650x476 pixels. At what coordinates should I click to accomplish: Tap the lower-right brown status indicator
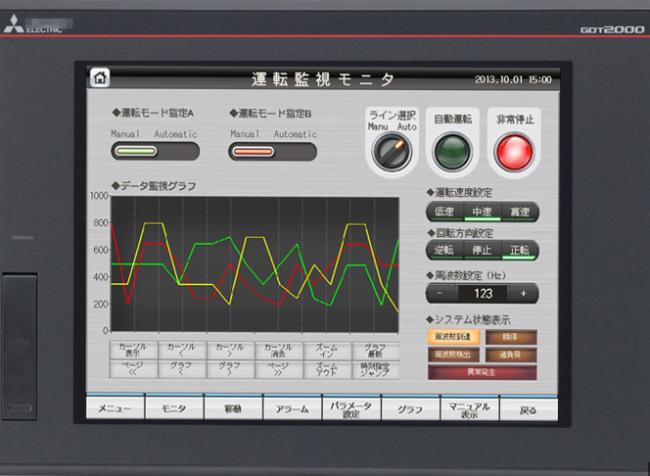pos(511,355)
